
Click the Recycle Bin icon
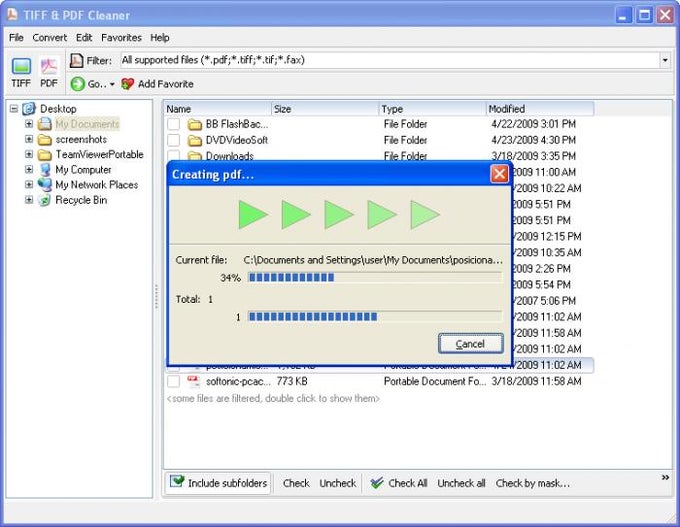click(x=45, y=200)
